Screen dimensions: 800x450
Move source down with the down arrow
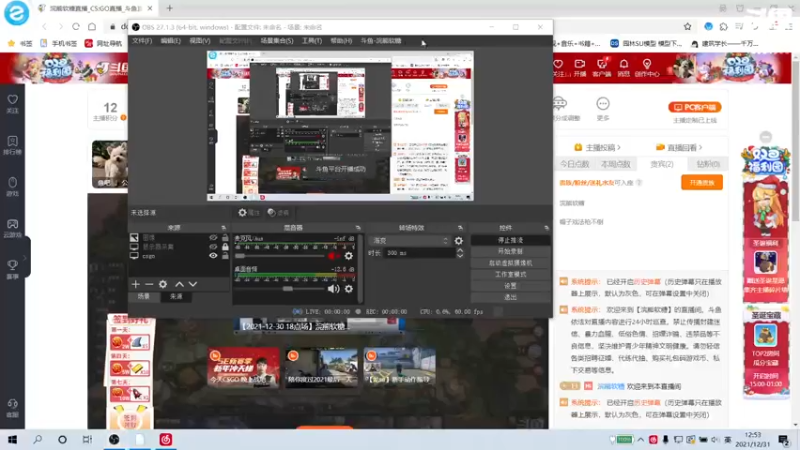(193, 284)
